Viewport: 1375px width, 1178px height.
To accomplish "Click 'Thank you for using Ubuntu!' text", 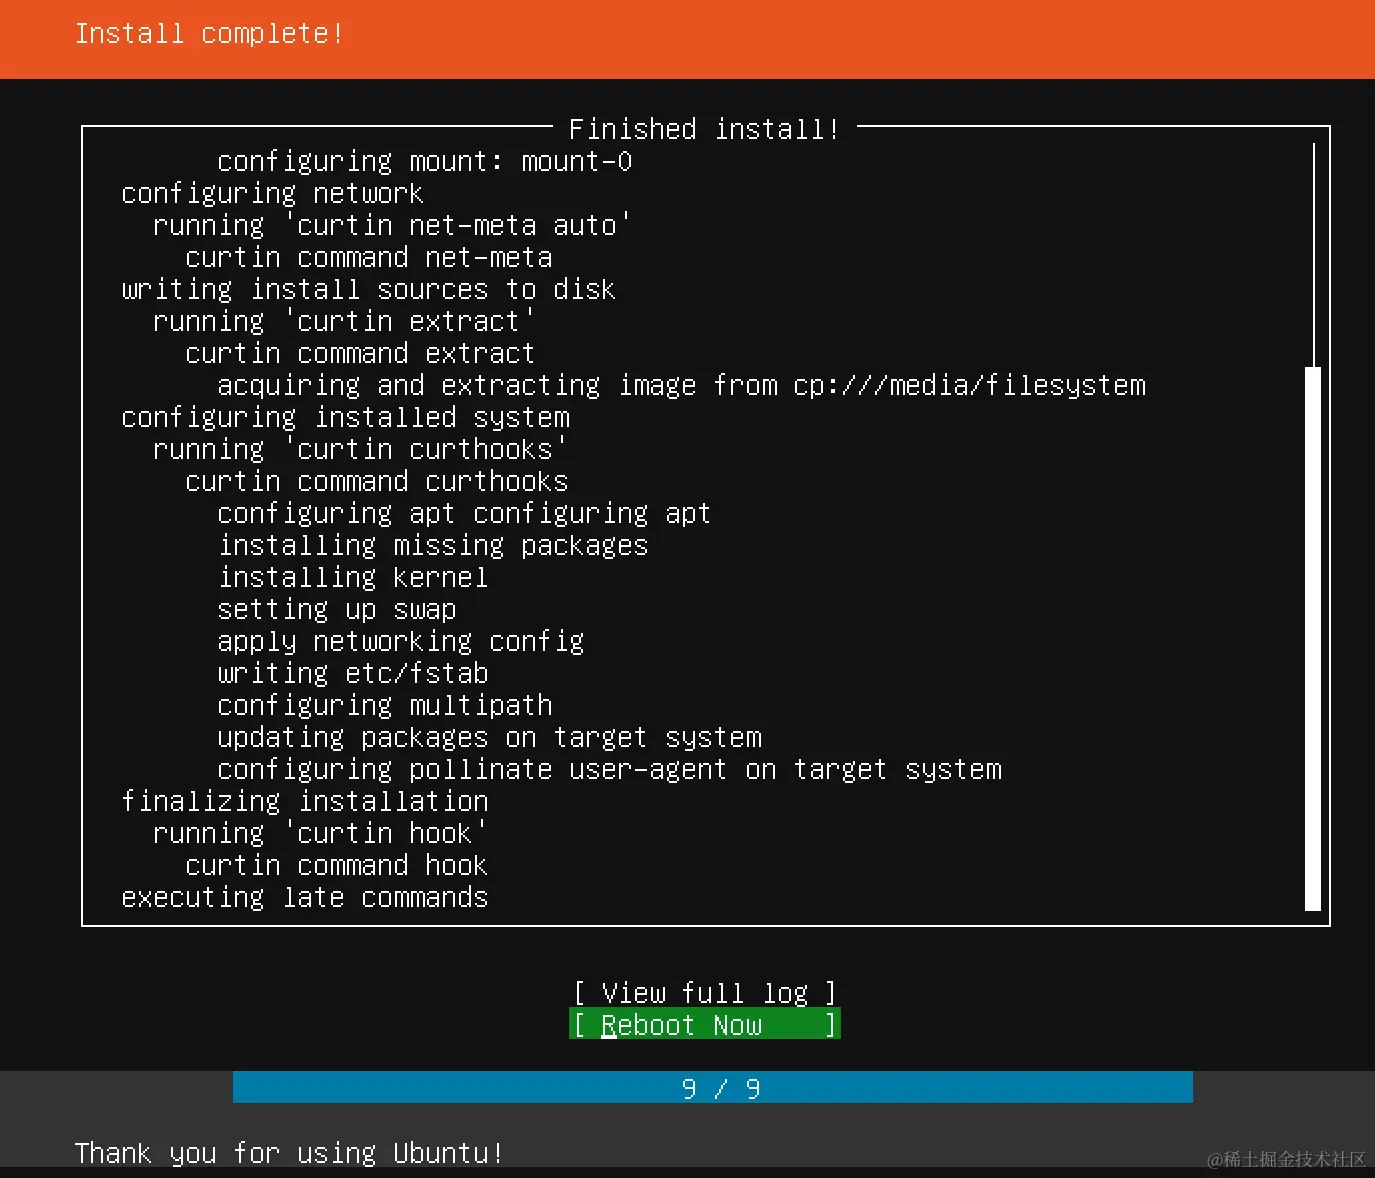I will coord(289,1153).
